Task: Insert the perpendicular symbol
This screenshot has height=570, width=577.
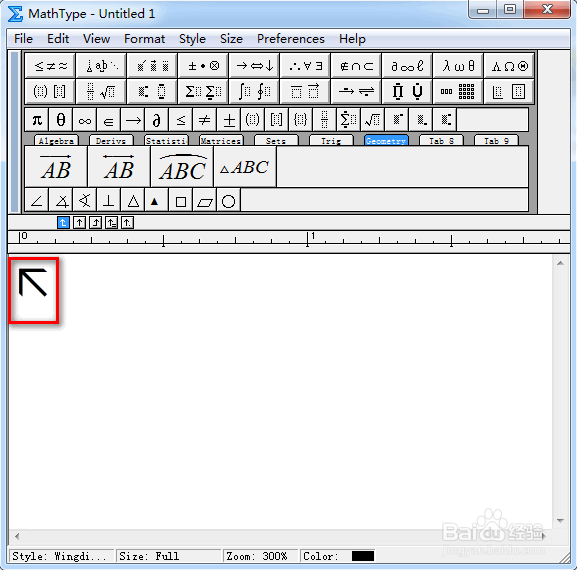Action: (109, 201)
